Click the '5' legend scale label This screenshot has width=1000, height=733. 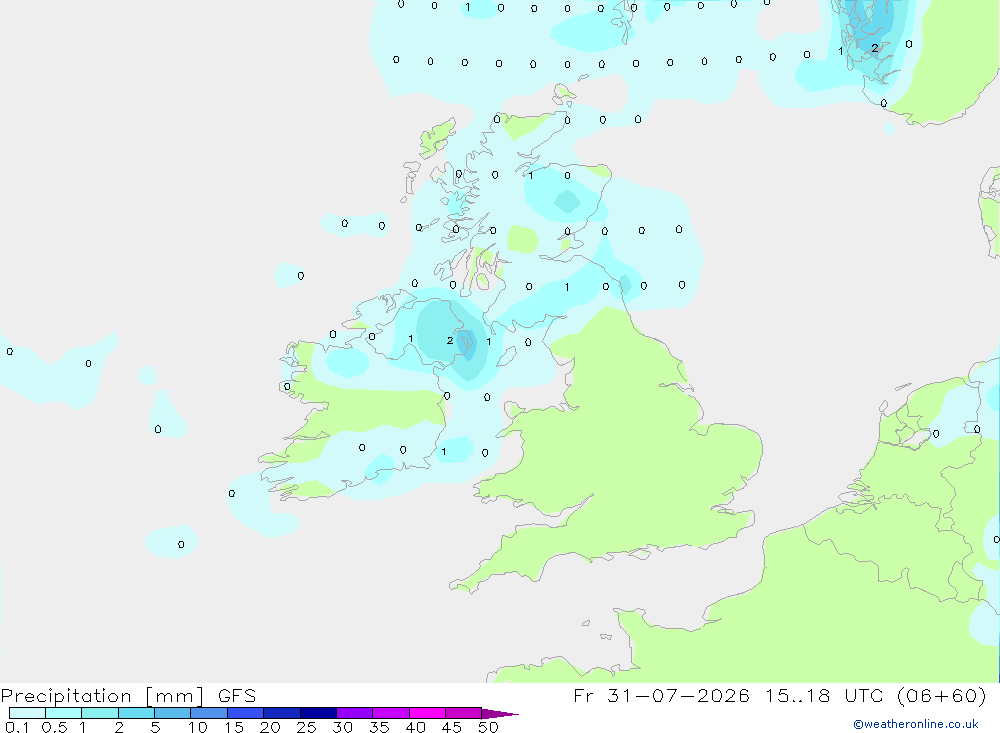tap(155, 727)
